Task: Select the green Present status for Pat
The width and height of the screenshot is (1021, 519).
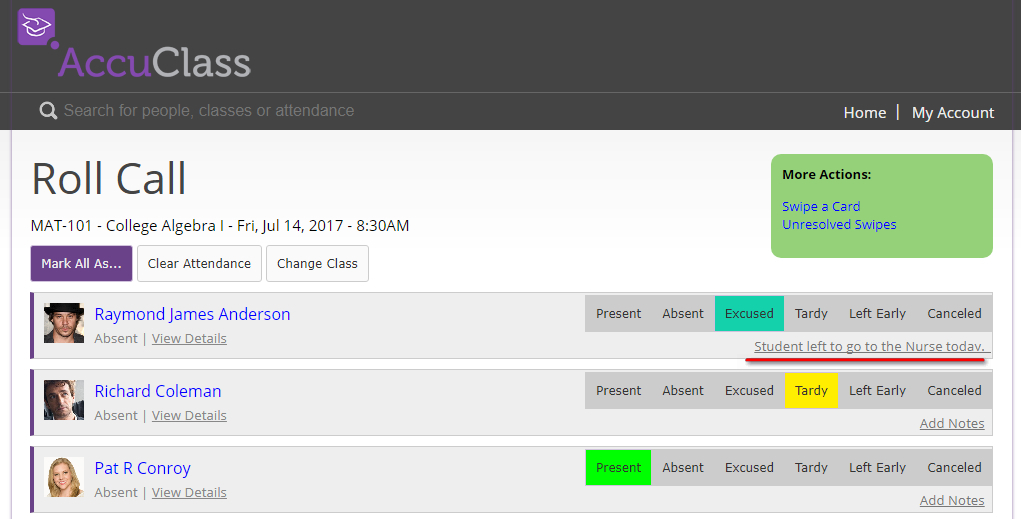Action: point(618,468)
